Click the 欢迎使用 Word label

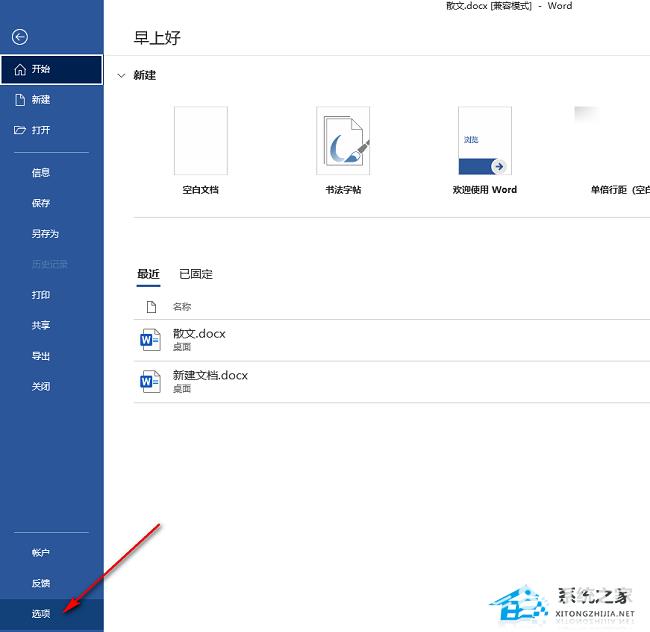[485, 190]
